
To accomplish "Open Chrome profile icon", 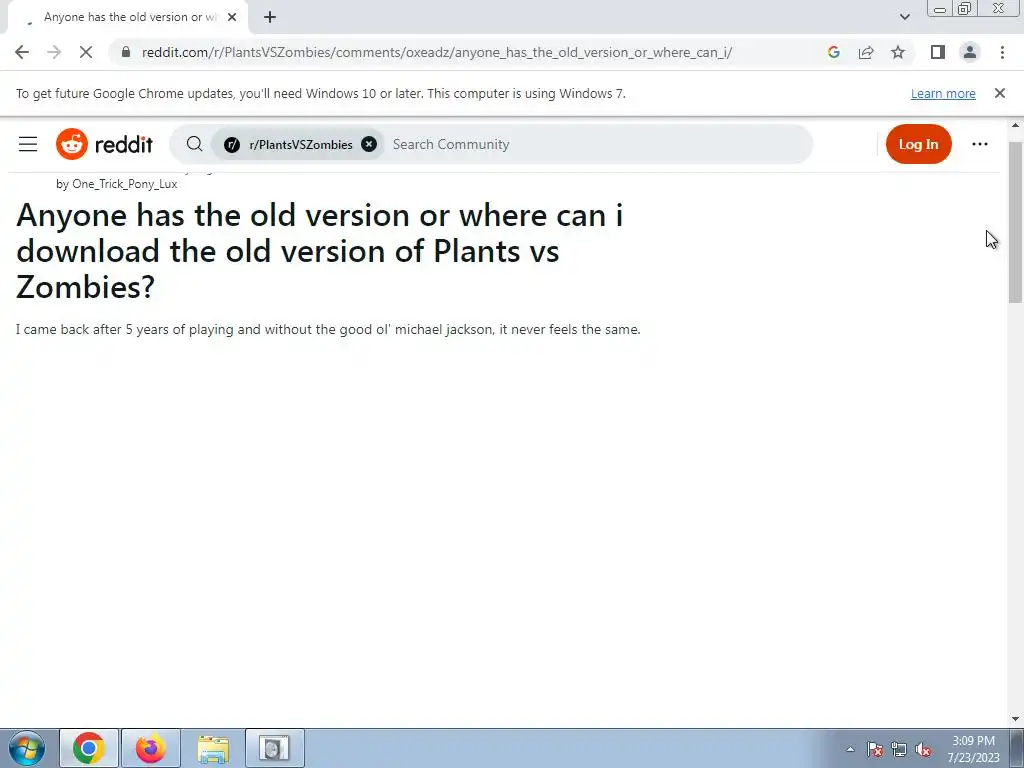I will pyautogui.click(x=970, y=52).
